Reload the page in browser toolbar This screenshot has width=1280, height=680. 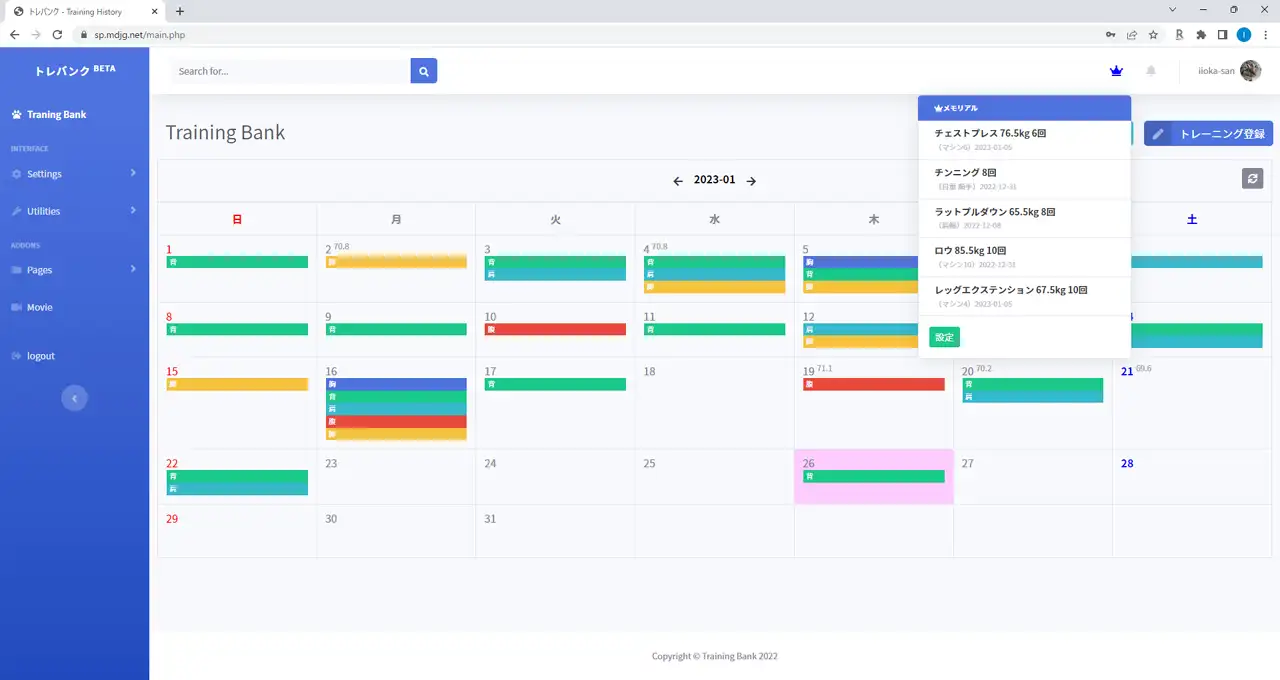pos(57,34)
